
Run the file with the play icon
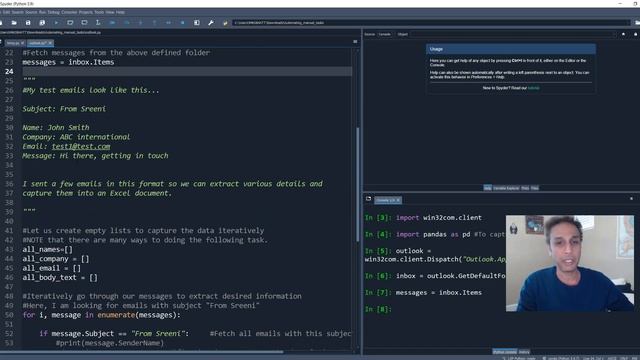coord(56,23)
